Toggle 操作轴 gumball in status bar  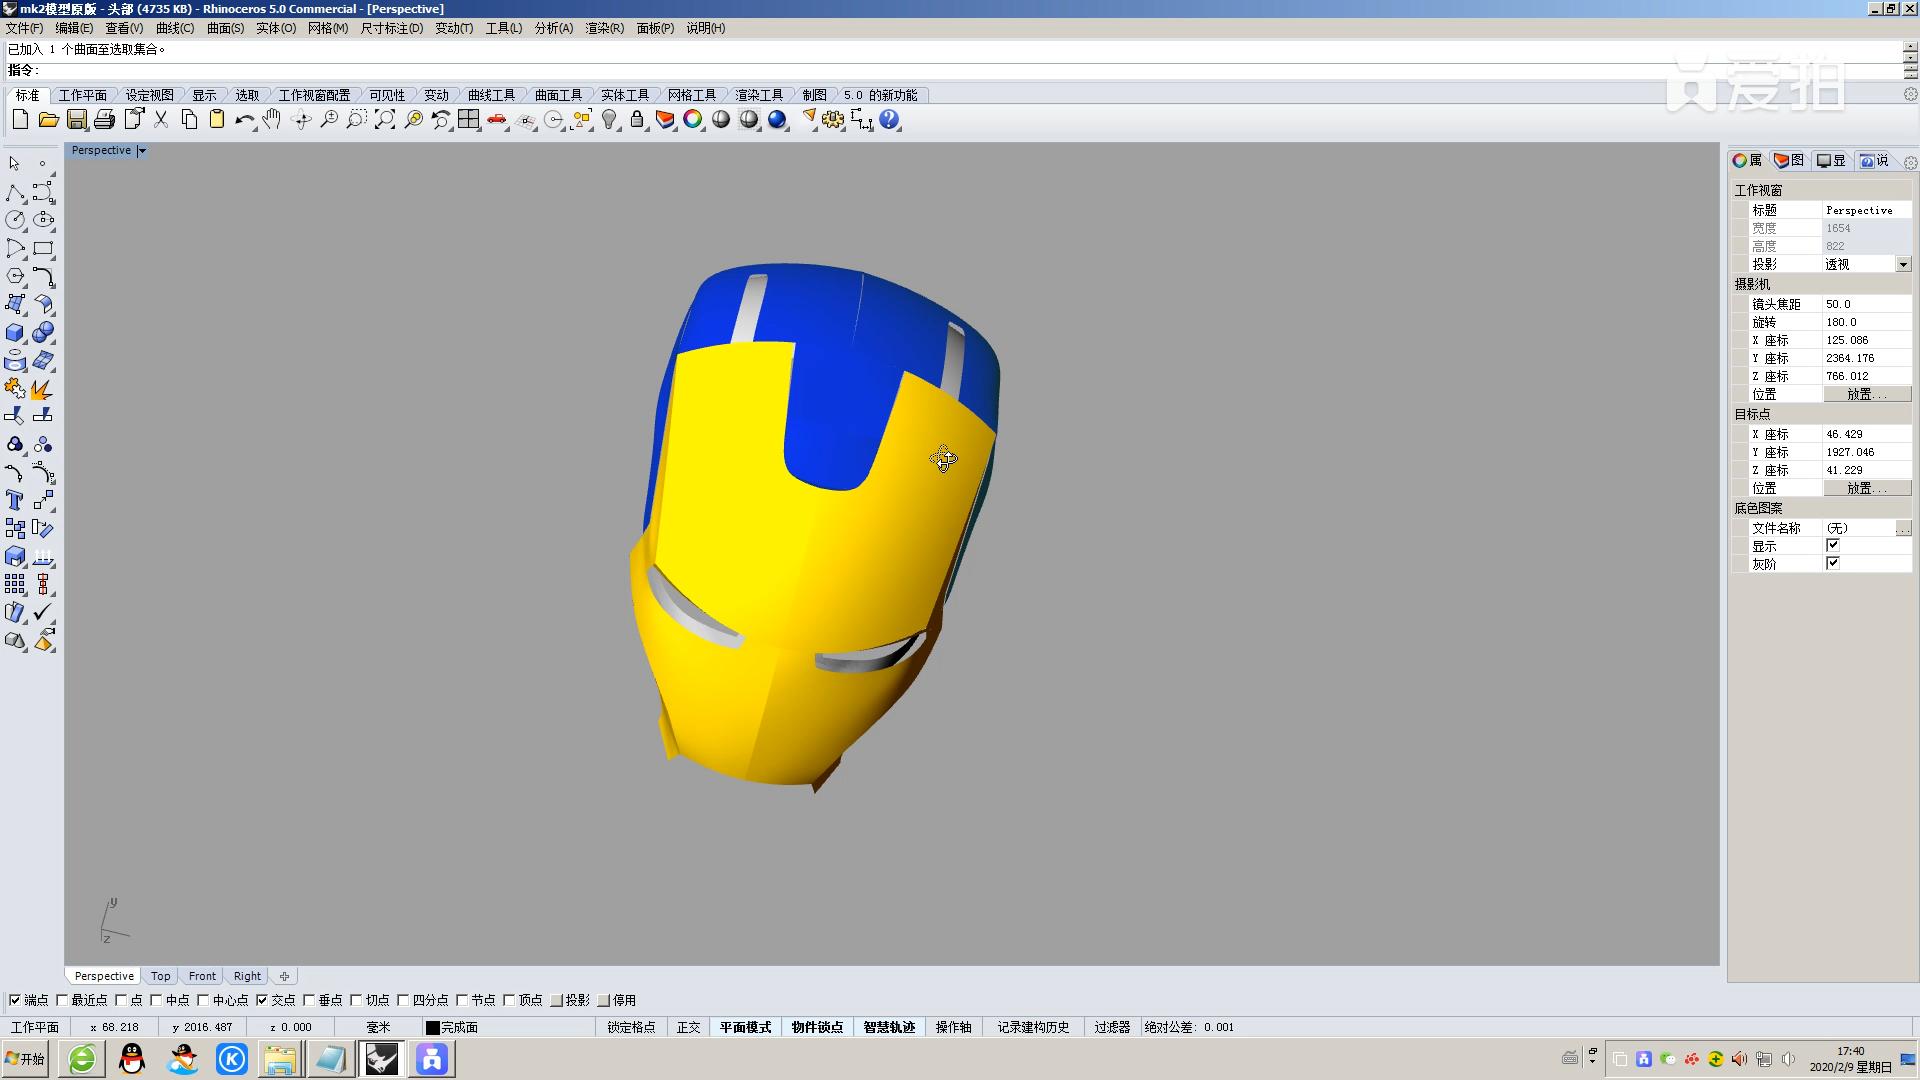click(953, 1027)
